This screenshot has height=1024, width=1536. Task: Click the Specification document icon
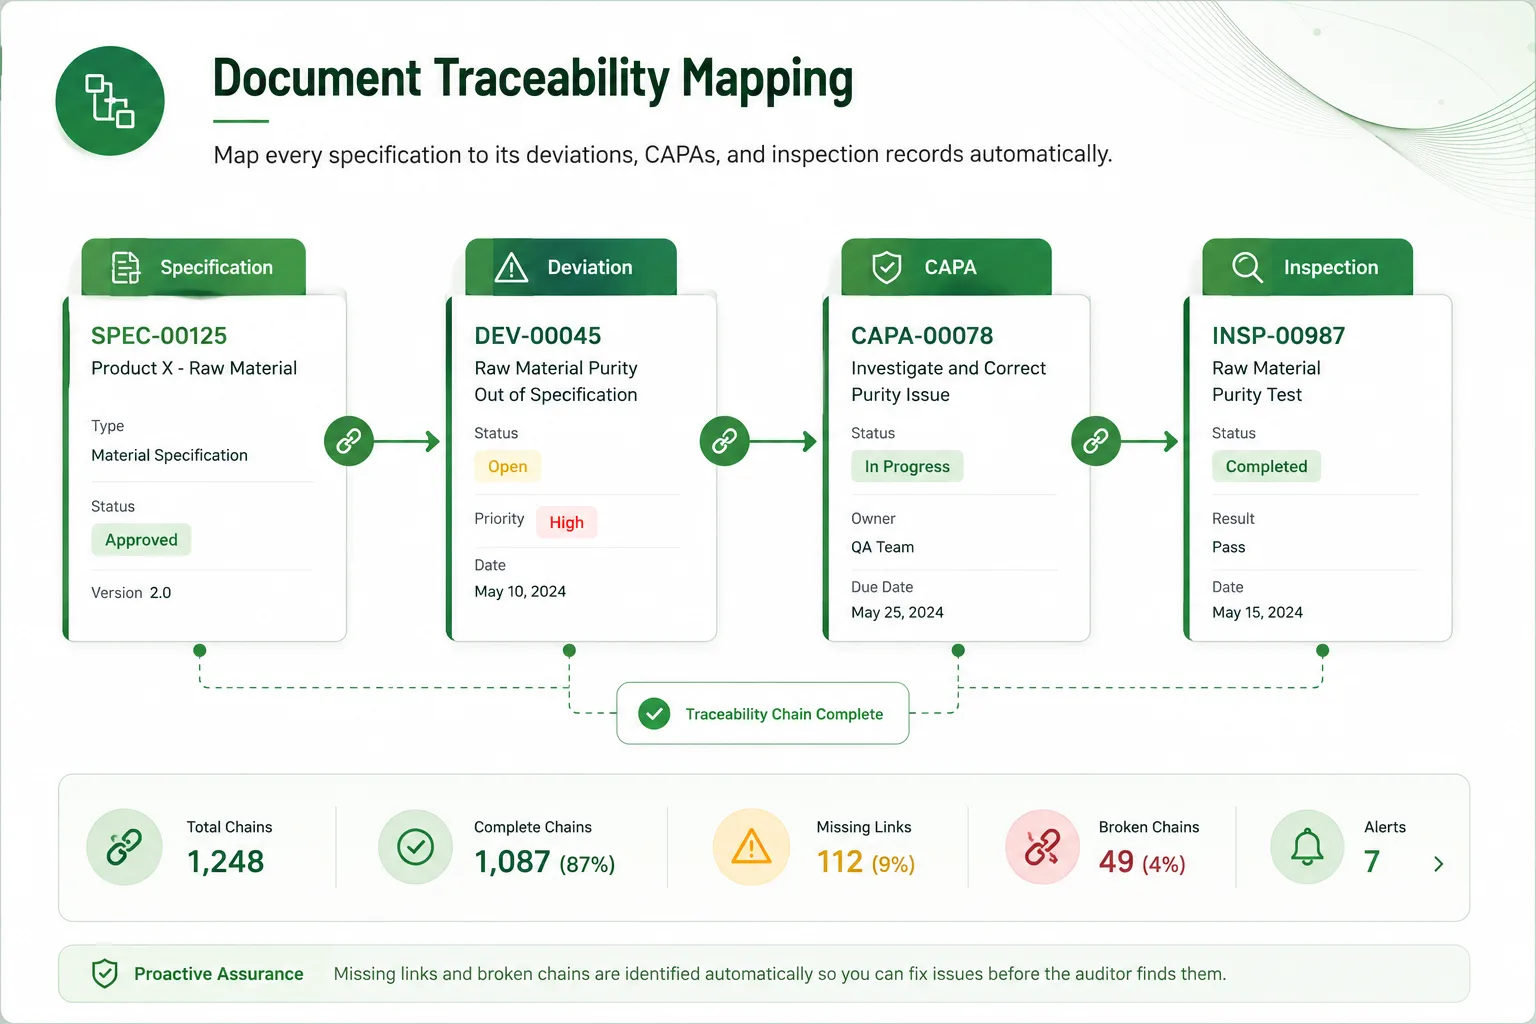coord(125,267)
